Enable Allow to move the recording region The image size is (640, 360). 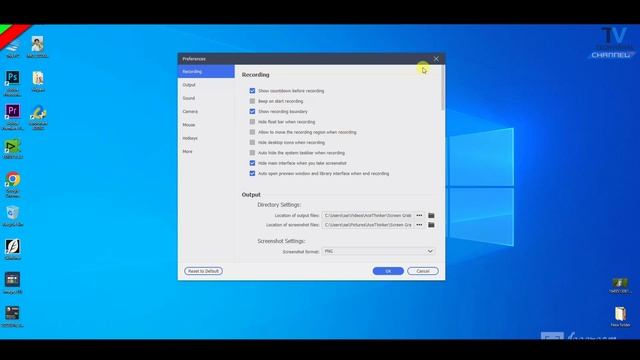pyautogui.click(x=252, y=132)
